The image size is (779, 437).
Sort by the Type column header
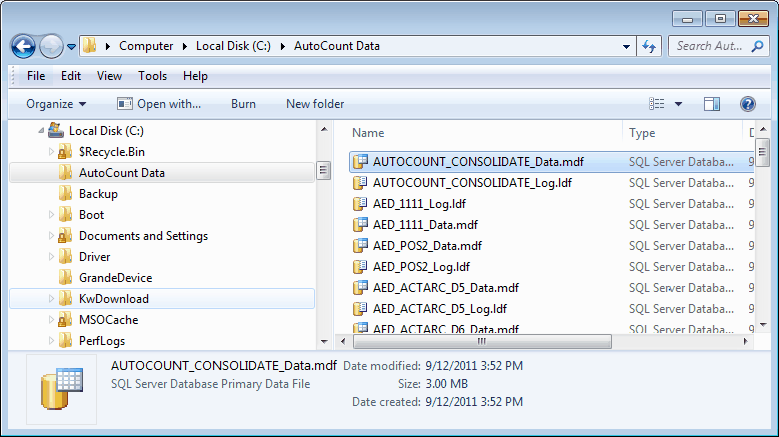642,133
